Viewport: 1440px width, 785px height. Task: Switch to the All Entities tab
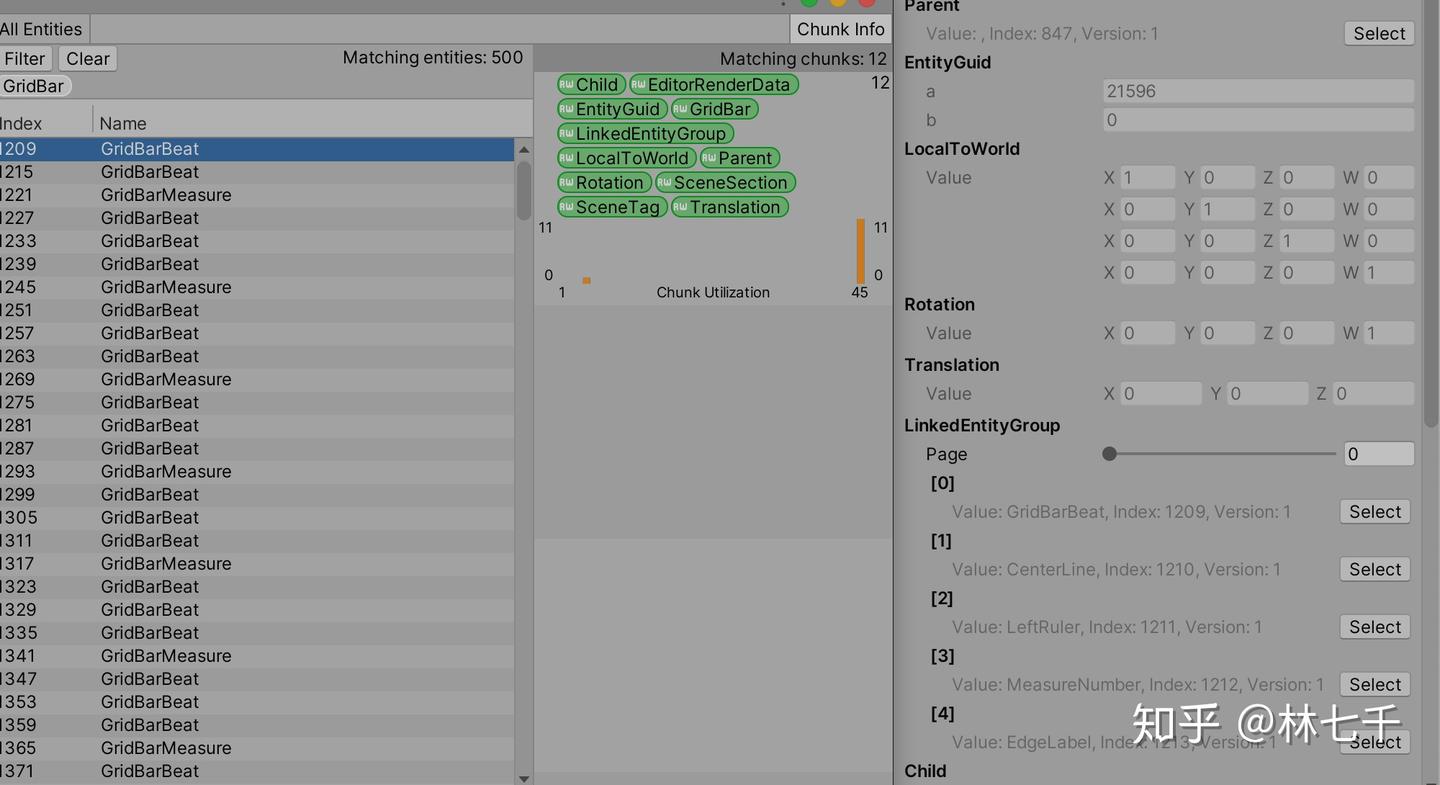point(41,28)
